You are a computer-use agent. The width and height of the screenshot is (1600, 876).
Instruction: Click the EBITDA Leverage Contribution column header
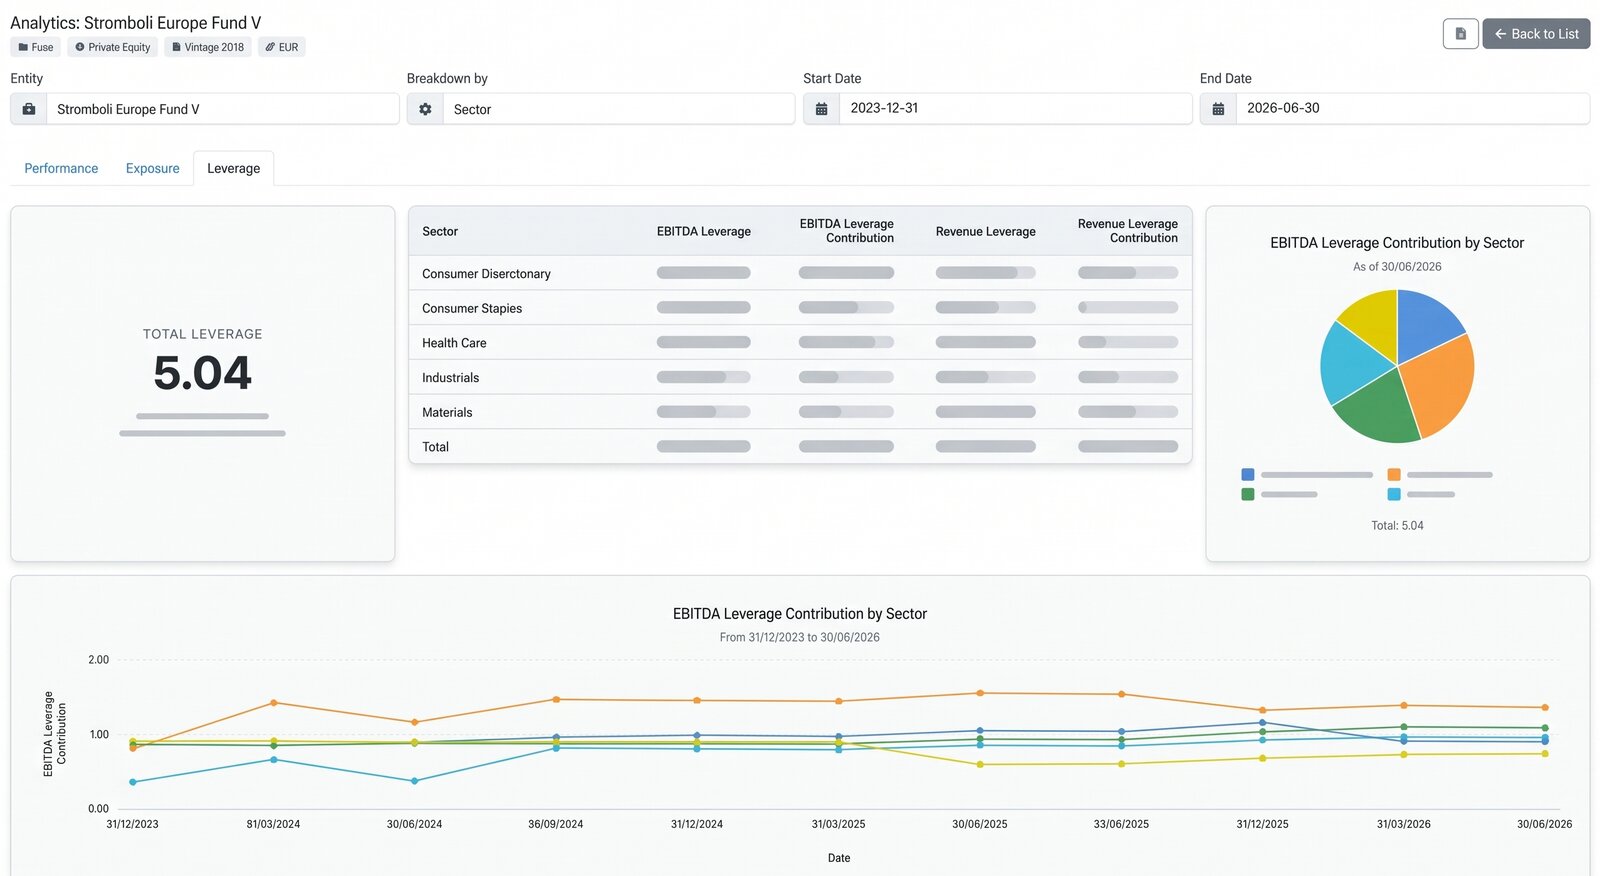click(x=846, y=231)
